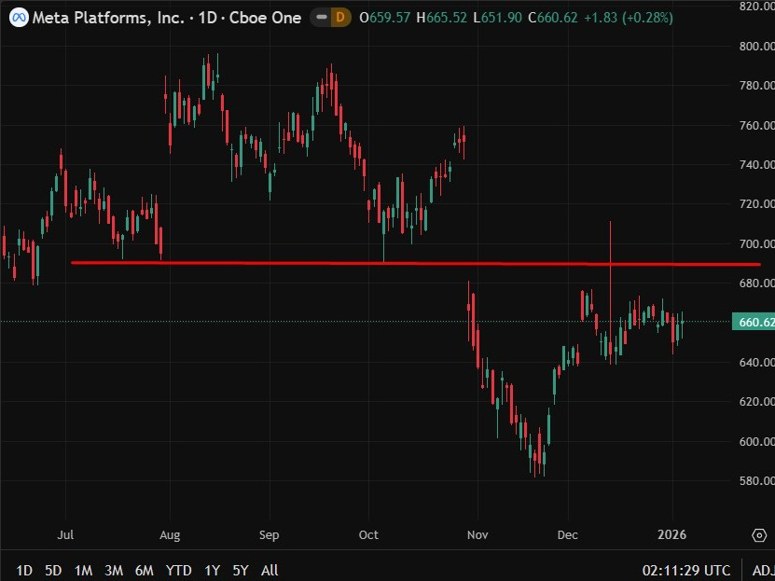Display All historical data
The height and width of the screenshot is (581, 775).
[269, 570]
